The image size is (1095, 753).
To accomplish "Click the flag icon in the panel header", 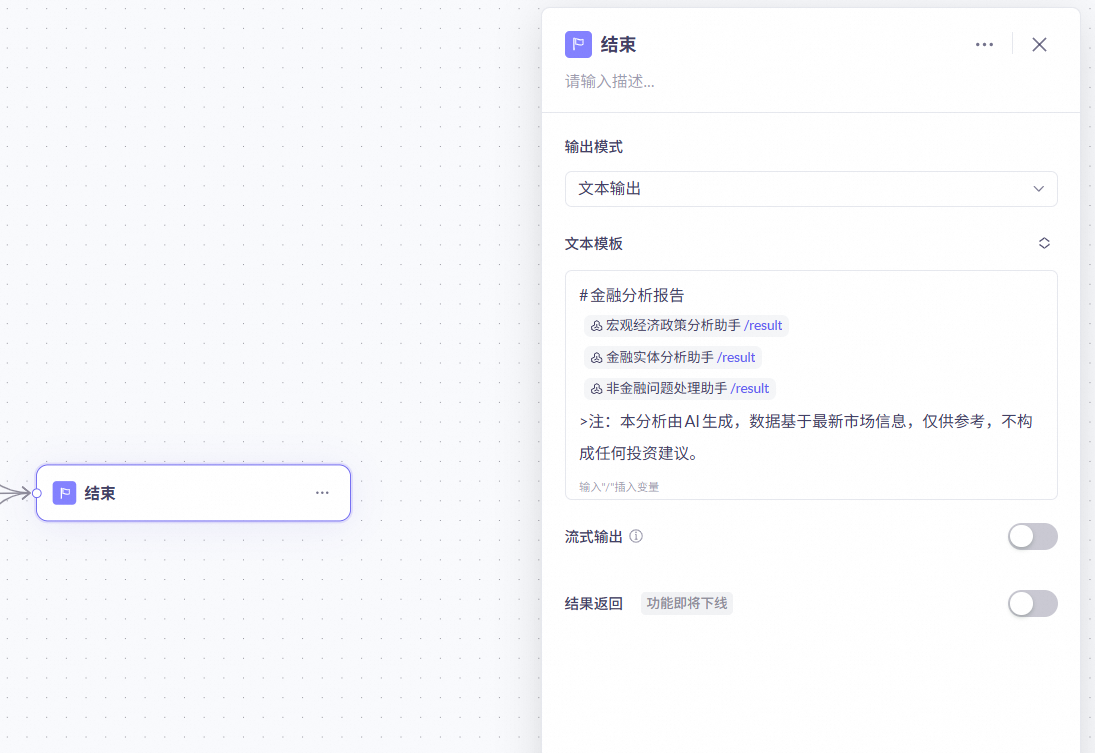I will [x=578, y=45].
